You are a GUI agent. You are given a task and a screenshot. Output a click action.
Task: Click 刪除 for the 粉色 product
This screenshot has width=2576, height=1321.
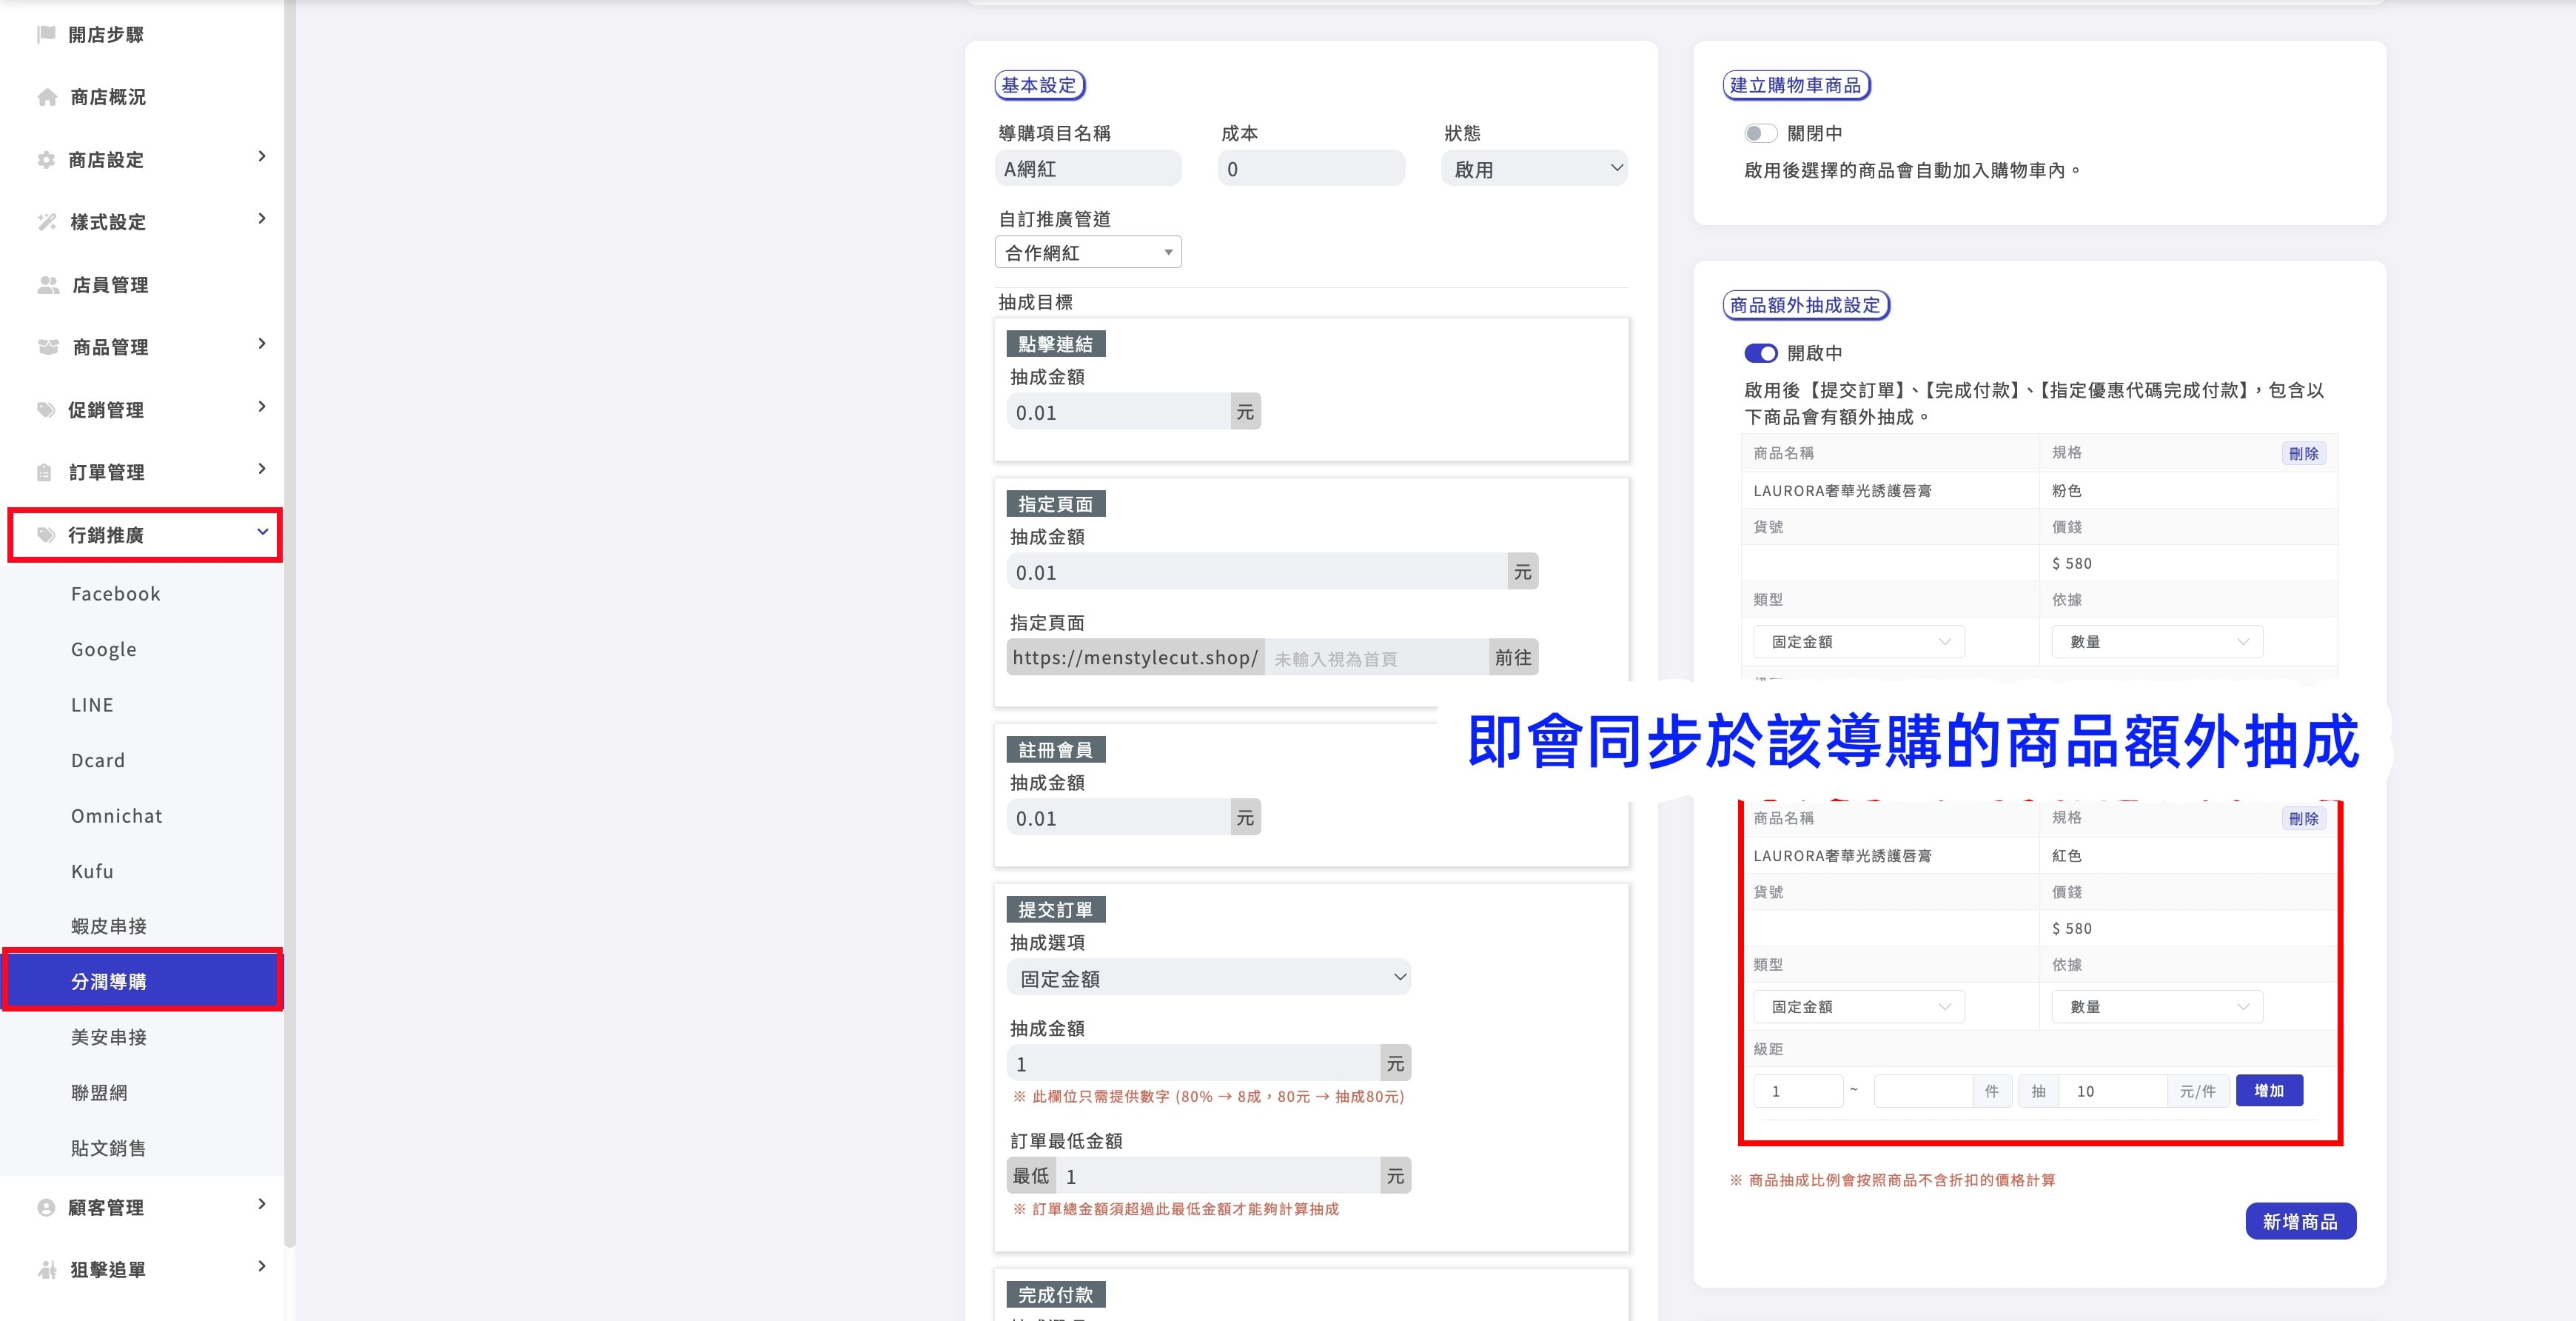click(2303, 453)
